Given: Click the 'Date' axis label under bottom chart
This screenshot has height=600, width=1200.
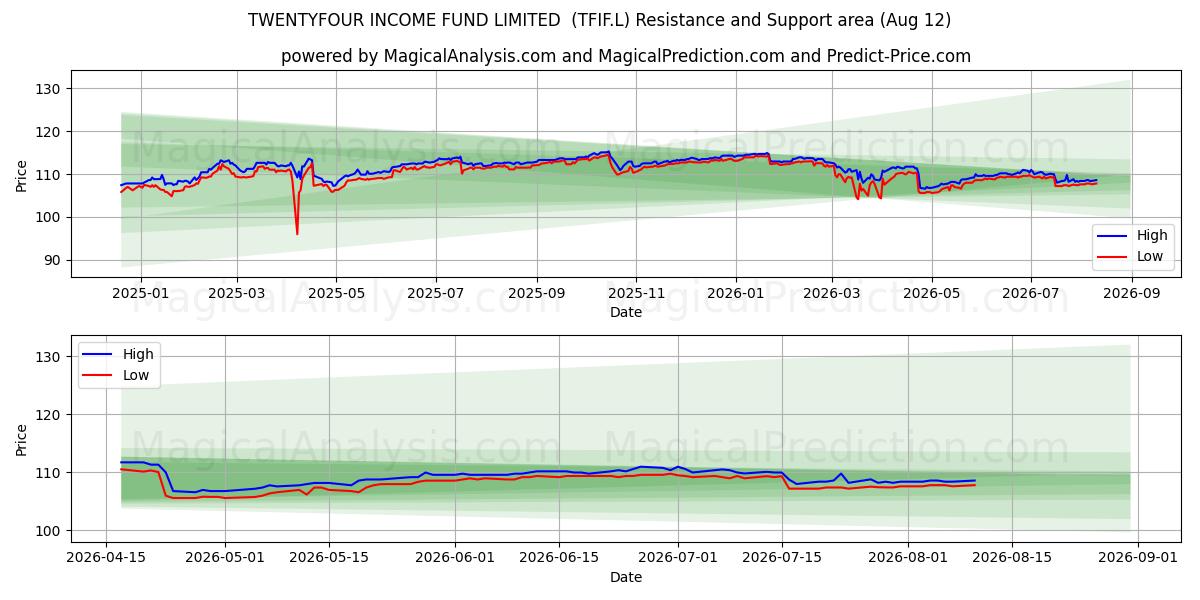Looking at the screenshot, I should tap(626, 577).
